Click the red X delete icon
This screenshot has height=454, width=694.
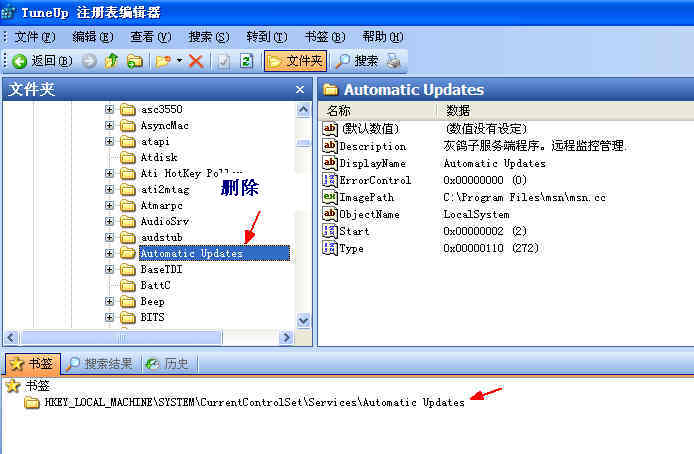pyautogui.click(x=196, y=61)
